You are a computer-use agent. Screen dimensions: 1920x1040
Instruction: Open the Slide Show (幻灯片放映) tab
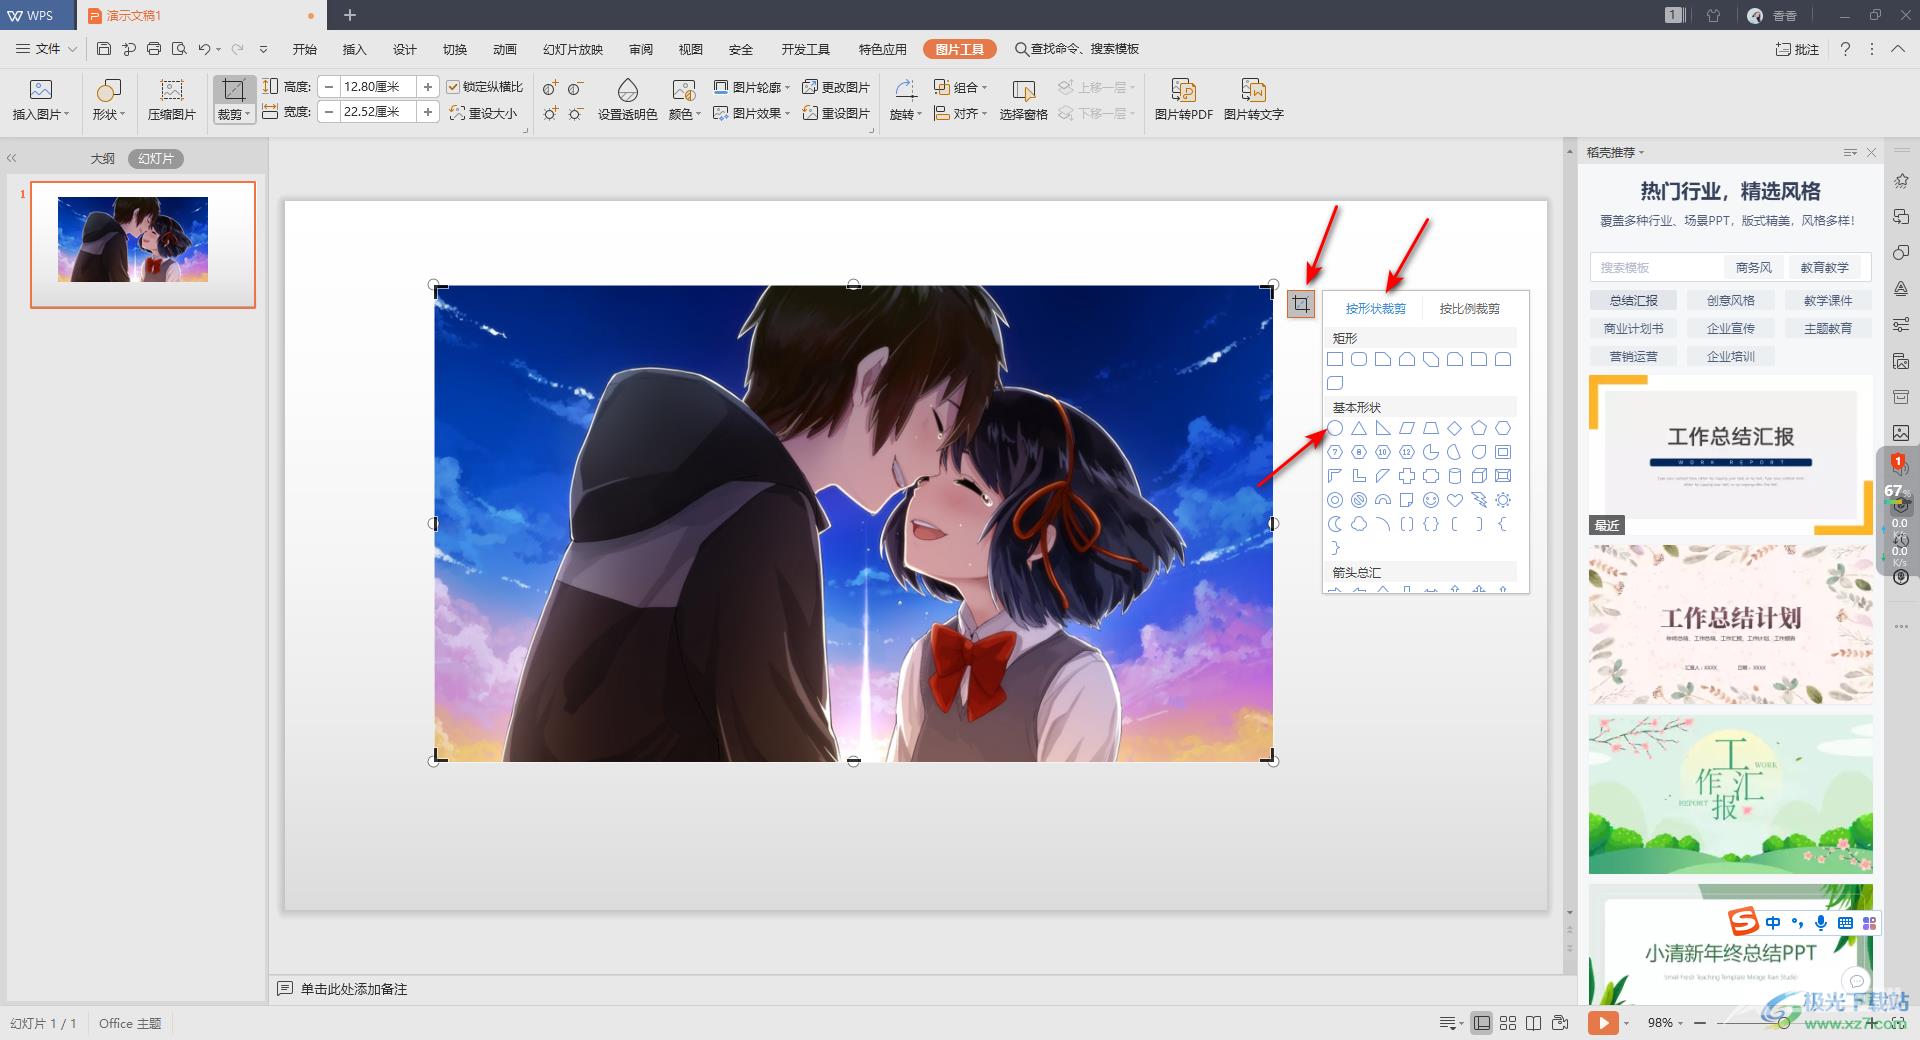coord(573,49)
